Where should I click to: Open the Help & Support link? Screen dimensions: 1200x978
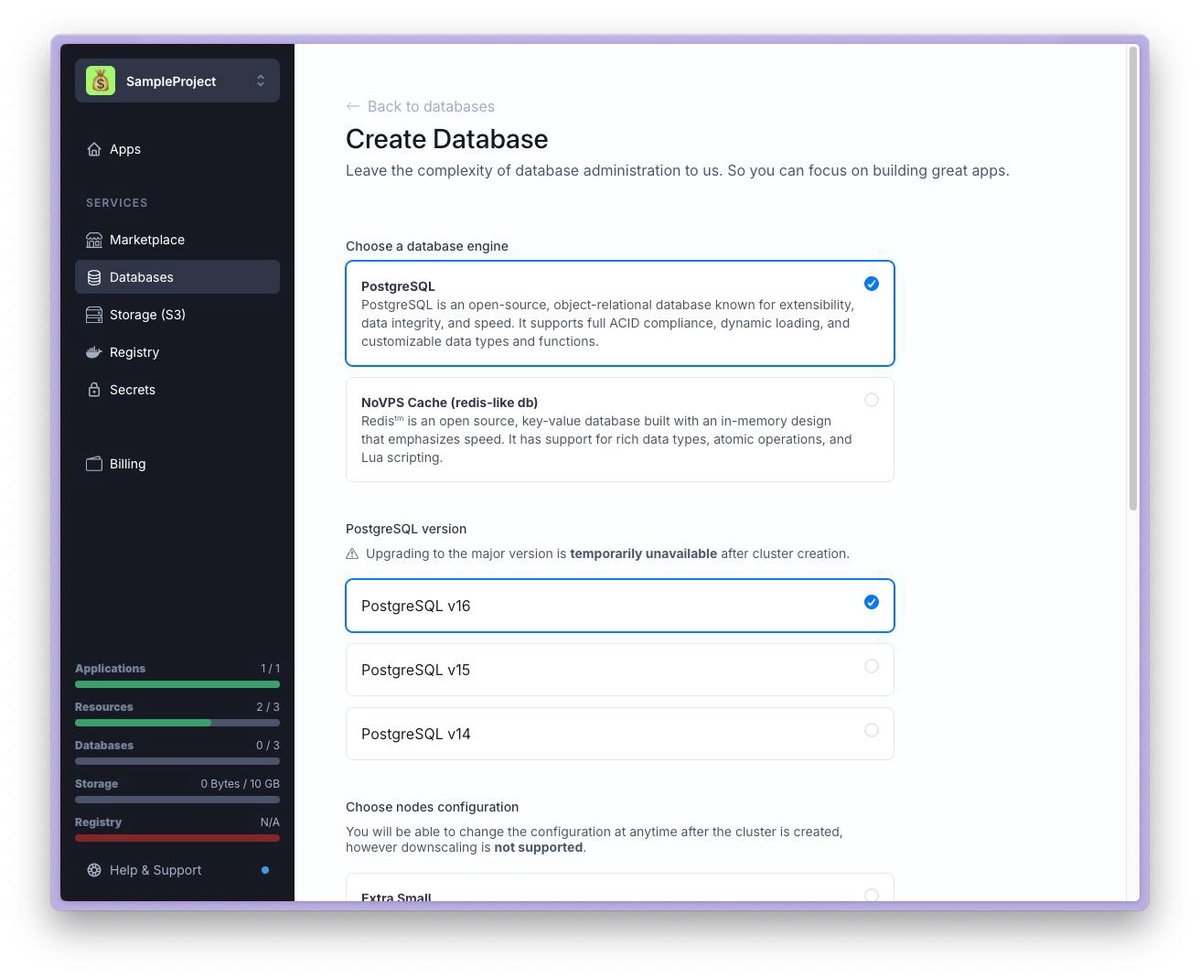[155, 870]
